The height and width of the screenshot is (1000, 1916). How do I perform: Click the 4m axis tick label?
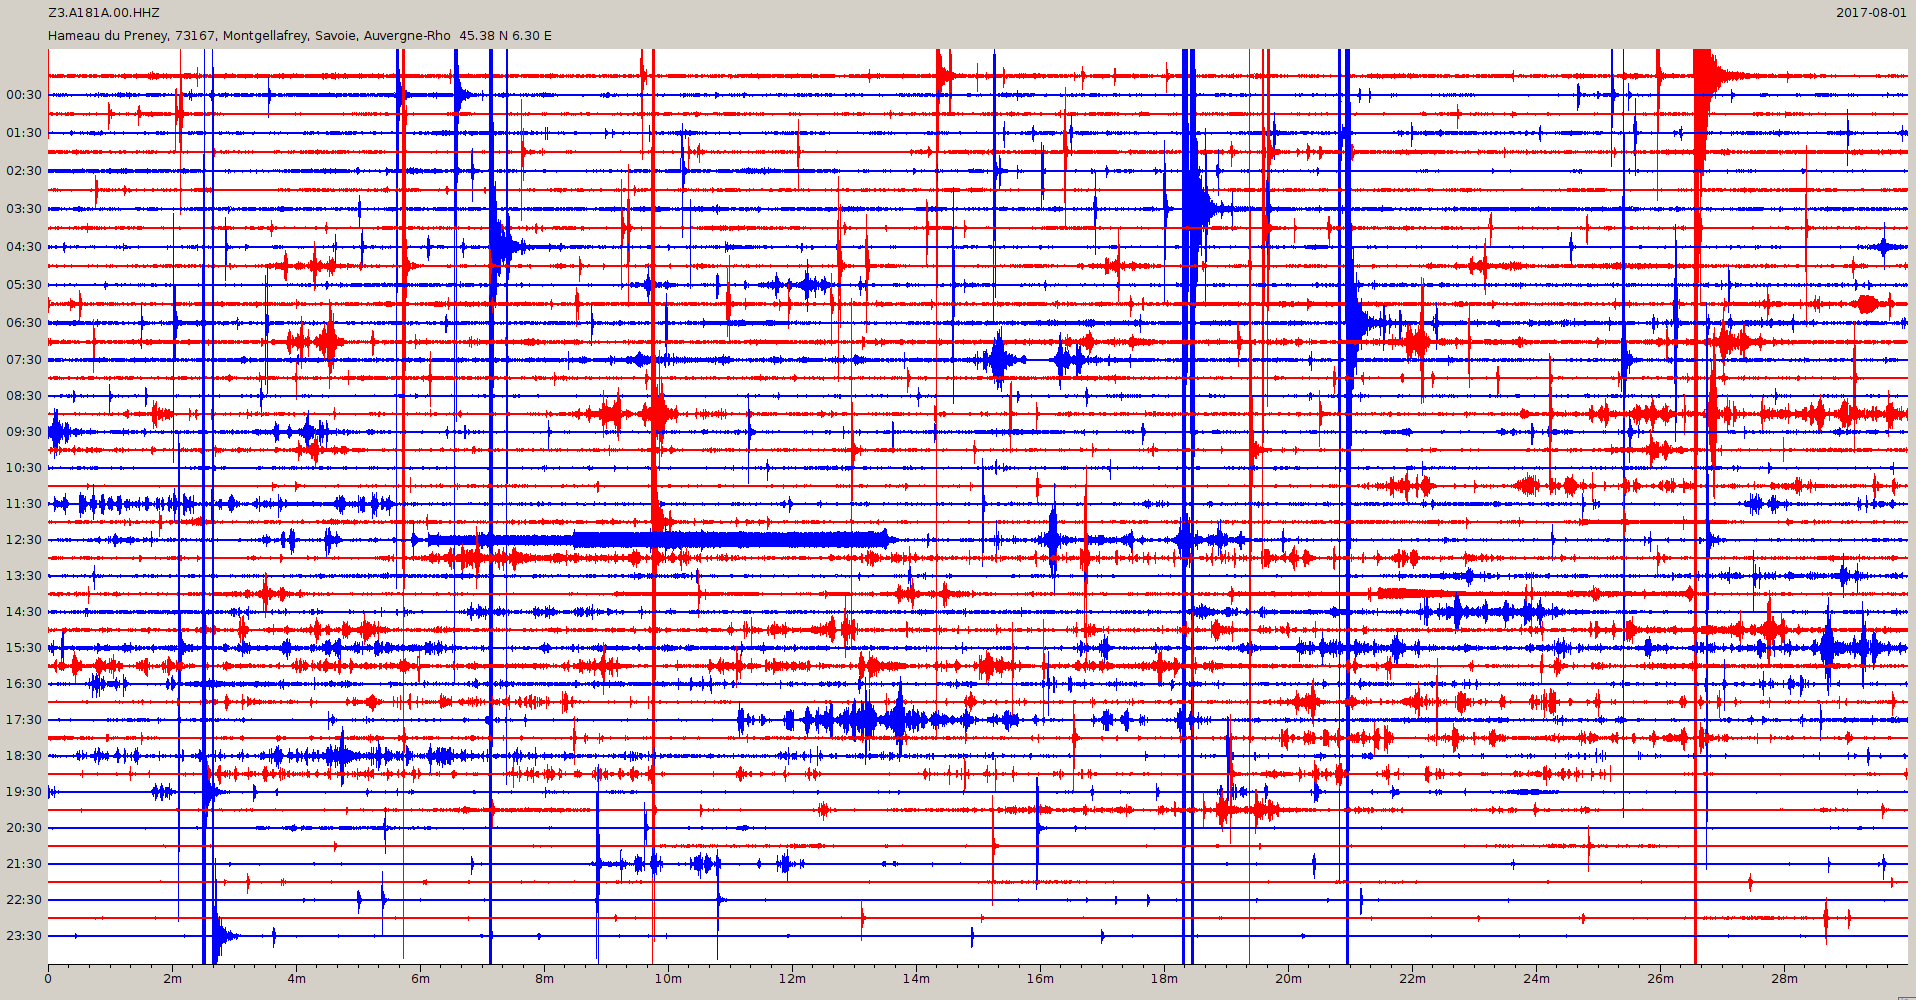tap(296, 979)
